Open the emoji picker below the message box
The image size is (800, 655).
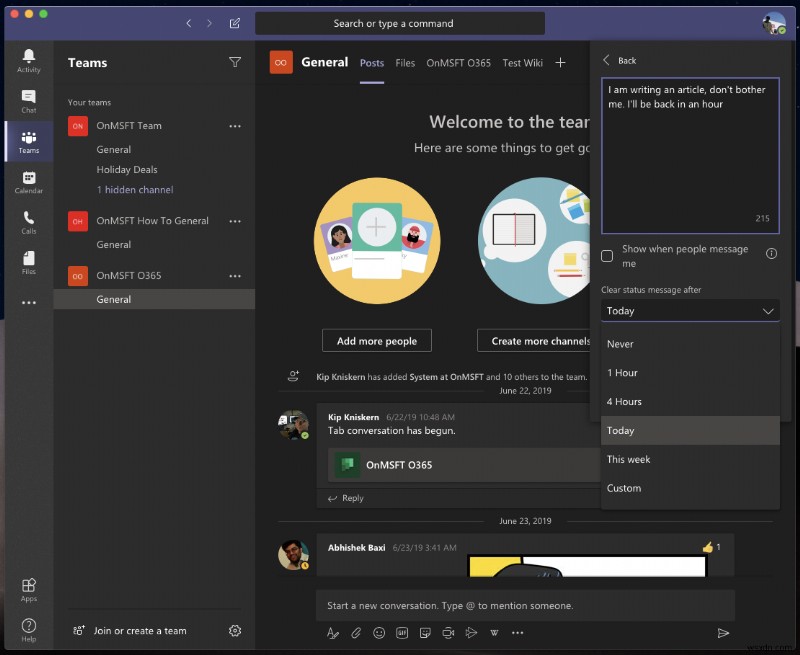tap(379, 632)
